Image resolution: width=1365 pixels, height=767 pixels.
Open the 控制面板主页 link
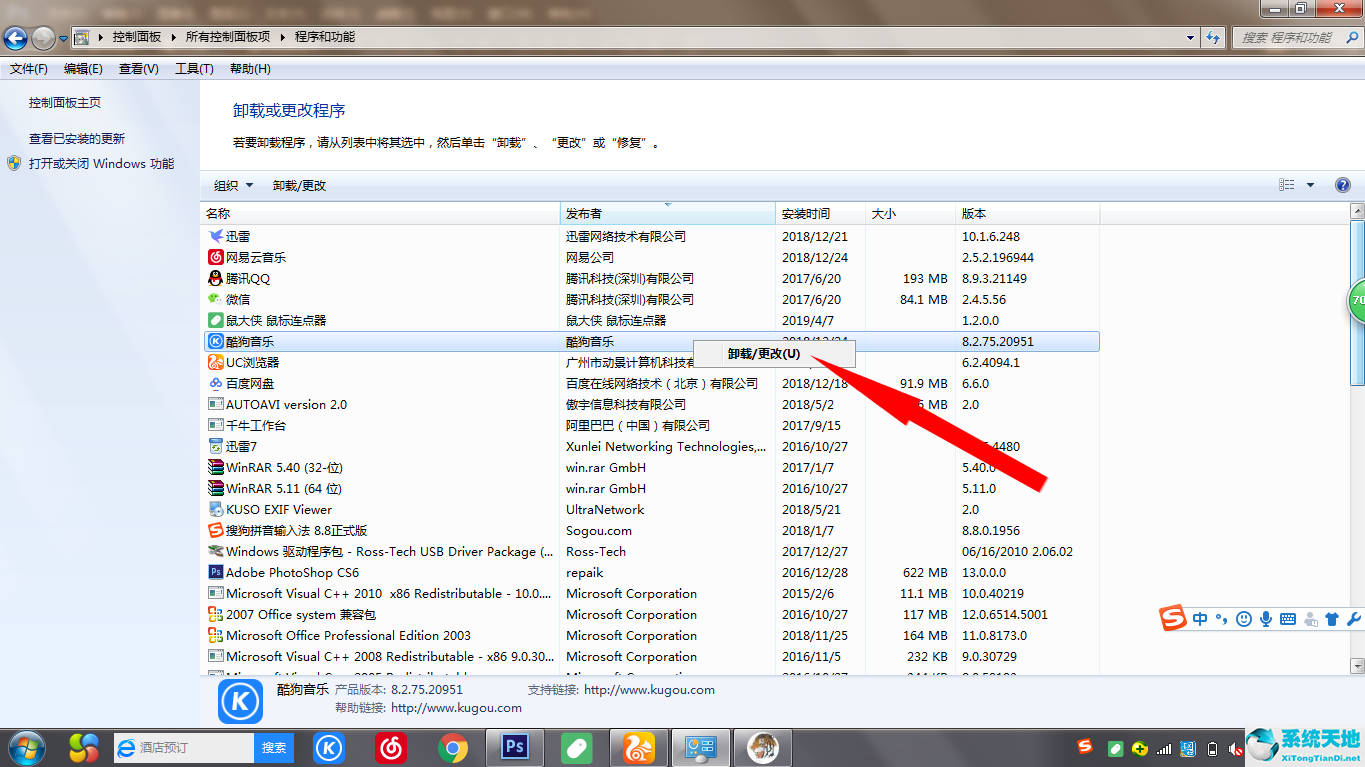(65, 102)
